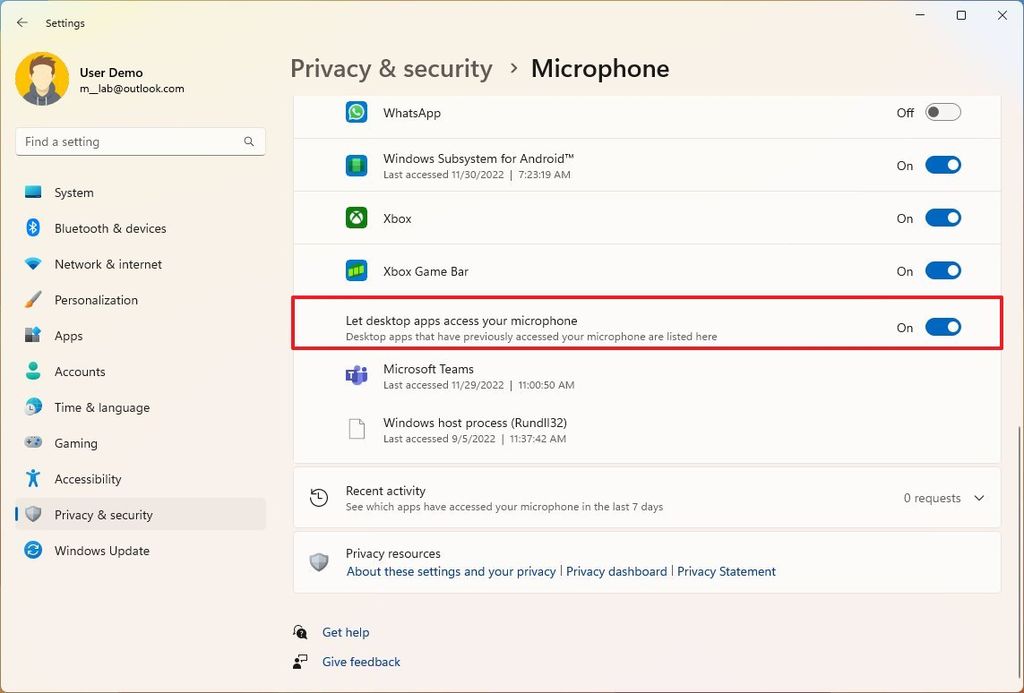
Task: Select Windows Update from the sidebar
Action: (x=101, y=551)
